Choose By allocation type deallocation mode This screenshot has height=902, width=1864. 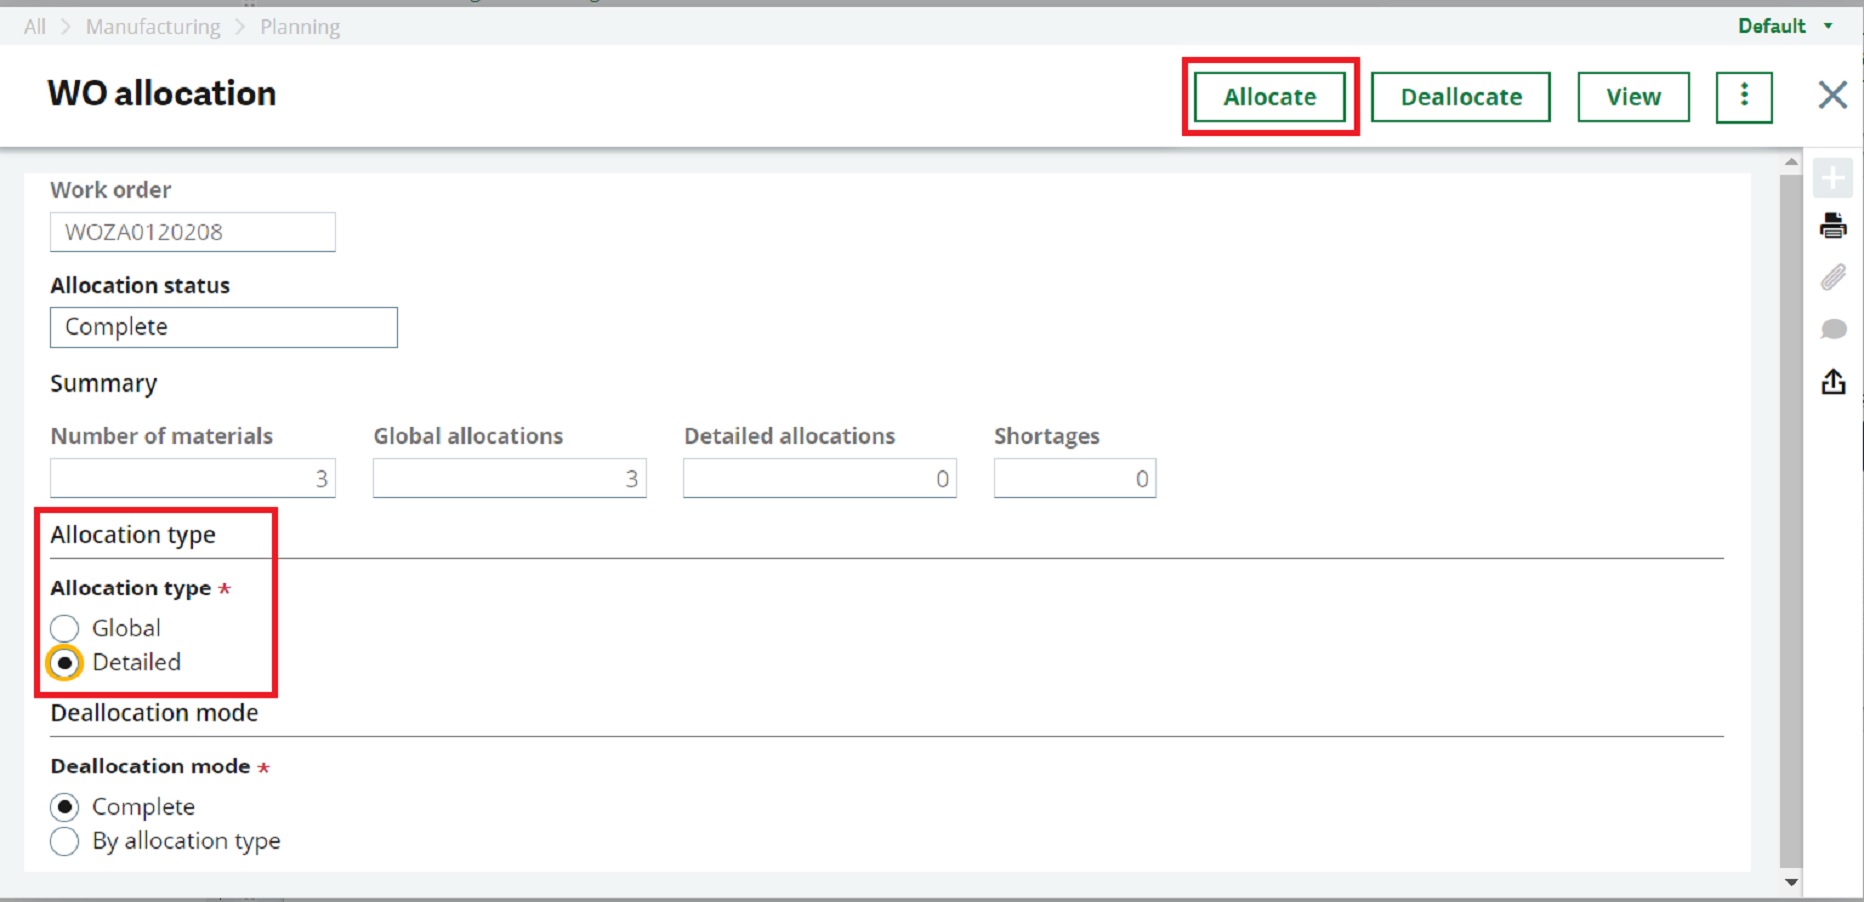coord(64,841)
